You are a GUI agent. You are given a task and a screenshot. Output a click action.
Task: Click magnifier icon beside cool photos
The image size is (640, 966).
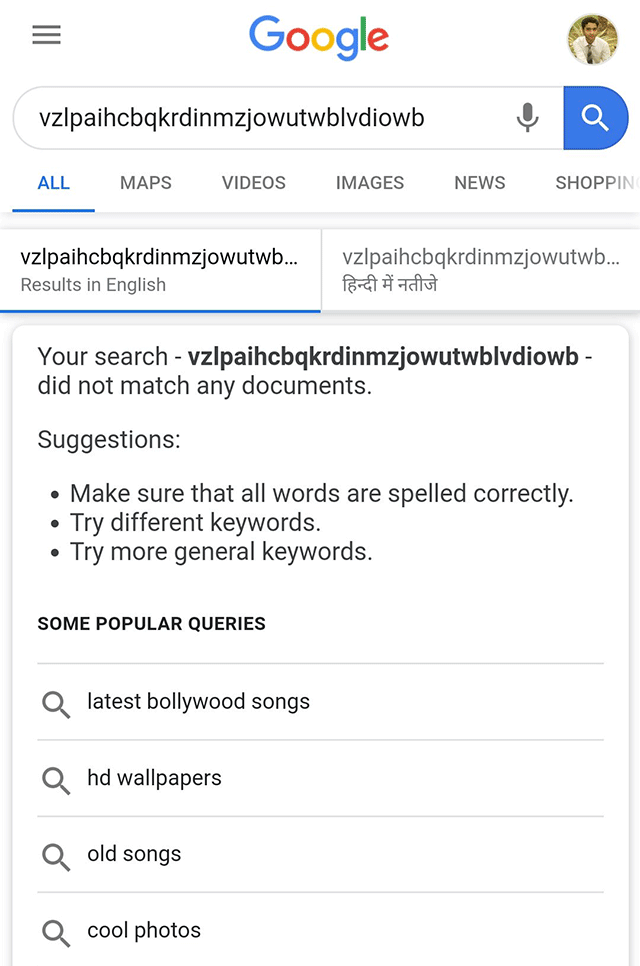point(56,931)
